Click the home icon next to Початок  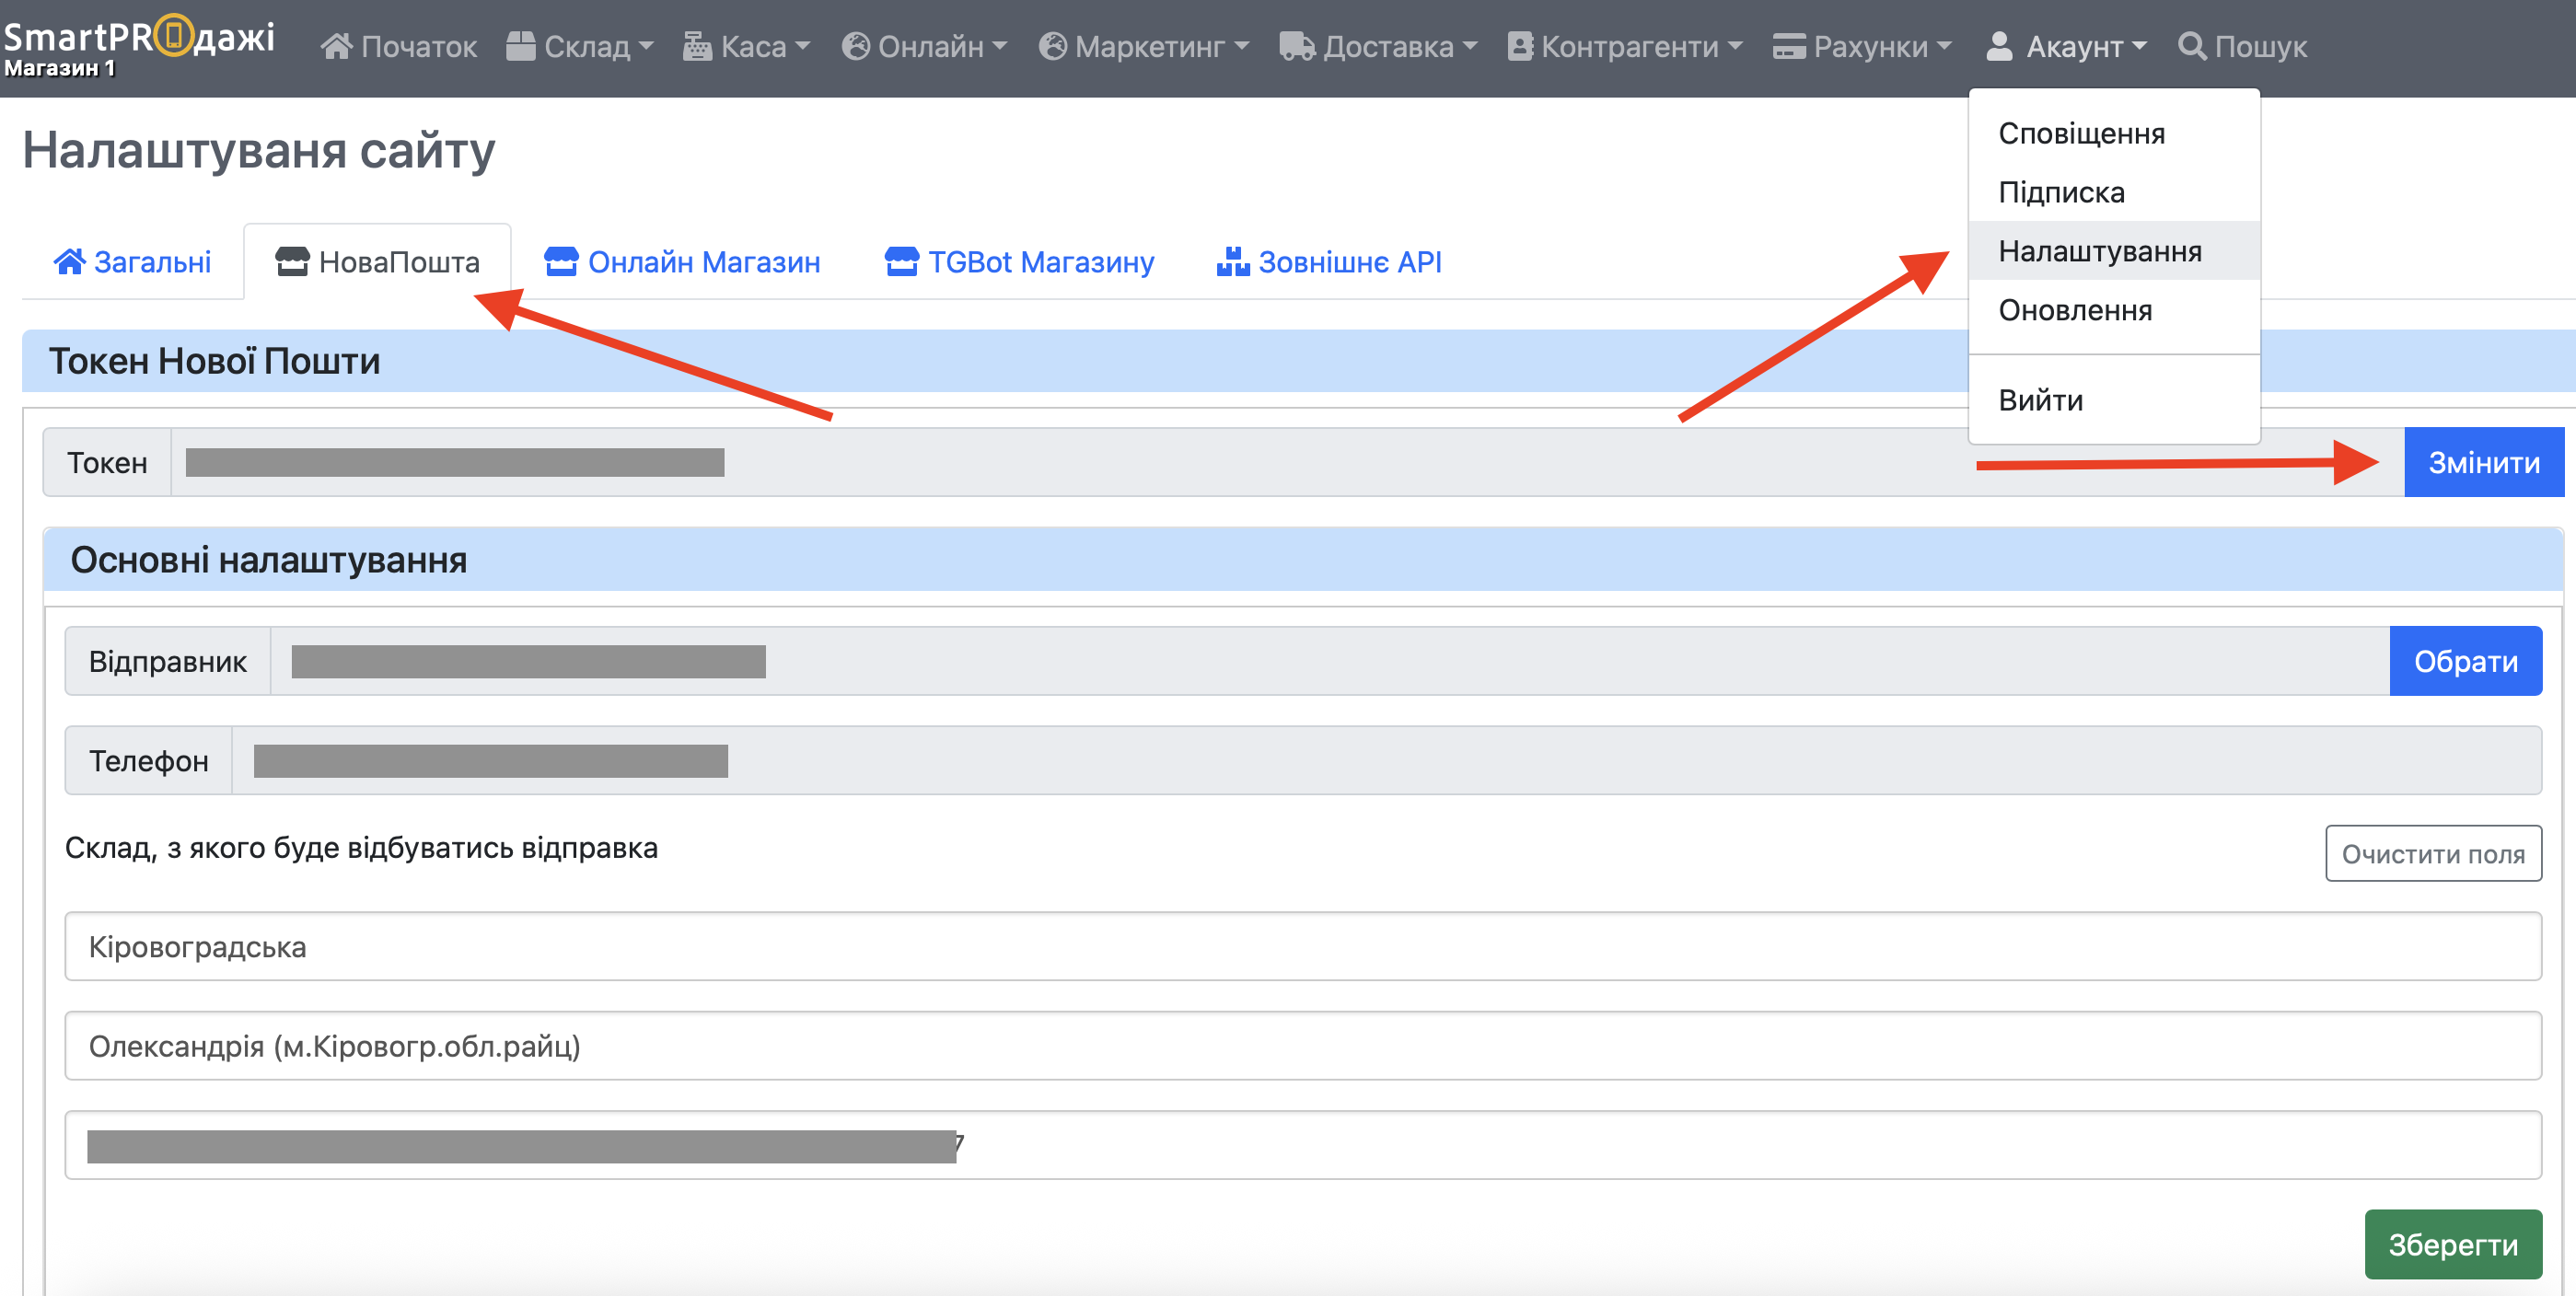pyautogui.click(x=337, y=46)
